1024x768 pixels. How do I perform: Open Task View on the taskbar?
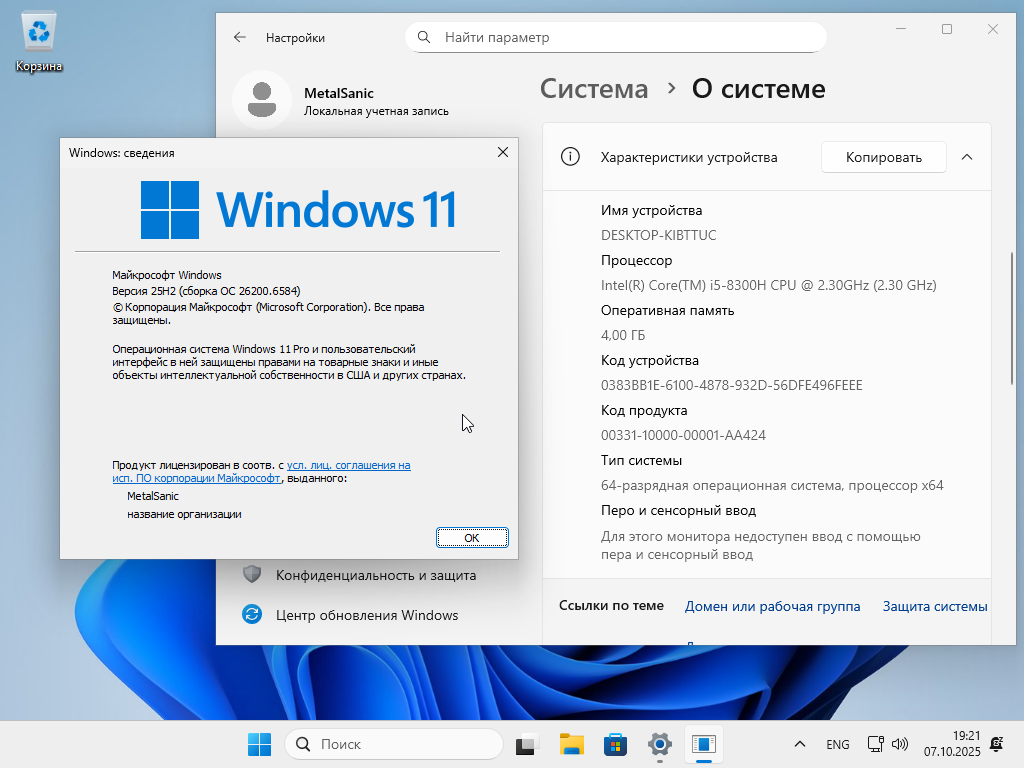[x=527, y=744]
